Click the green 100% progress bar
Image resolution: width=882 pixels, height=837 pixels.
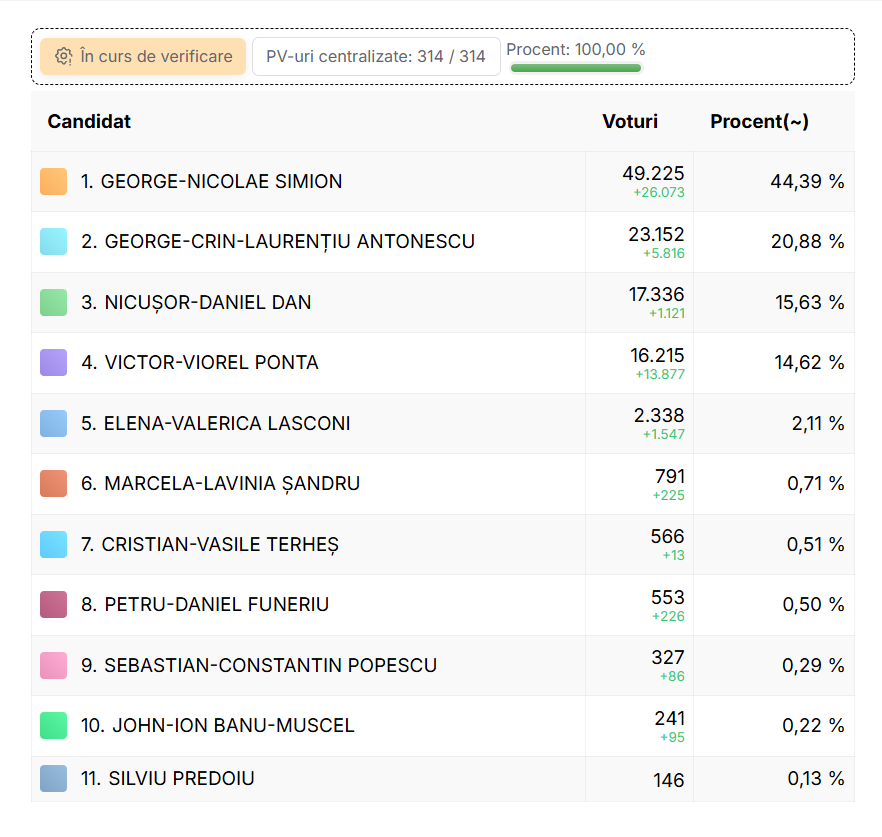pos(576,68)
